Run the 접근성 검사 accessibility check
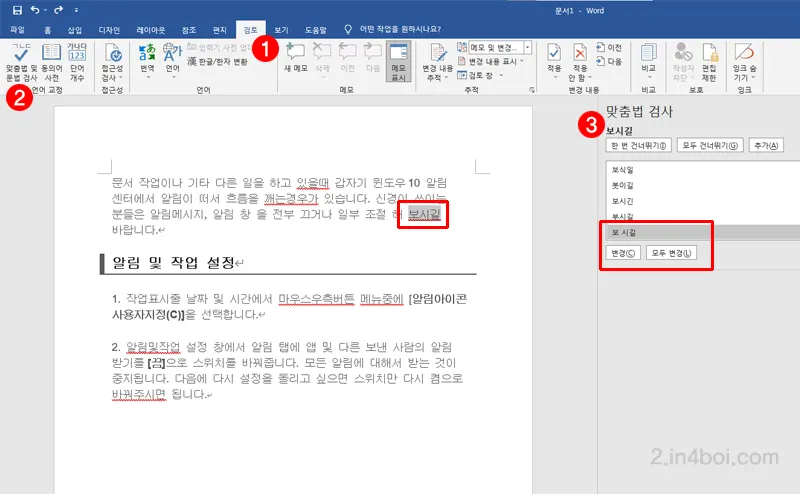Screen dimensions: 800x500 coord(112,62)
